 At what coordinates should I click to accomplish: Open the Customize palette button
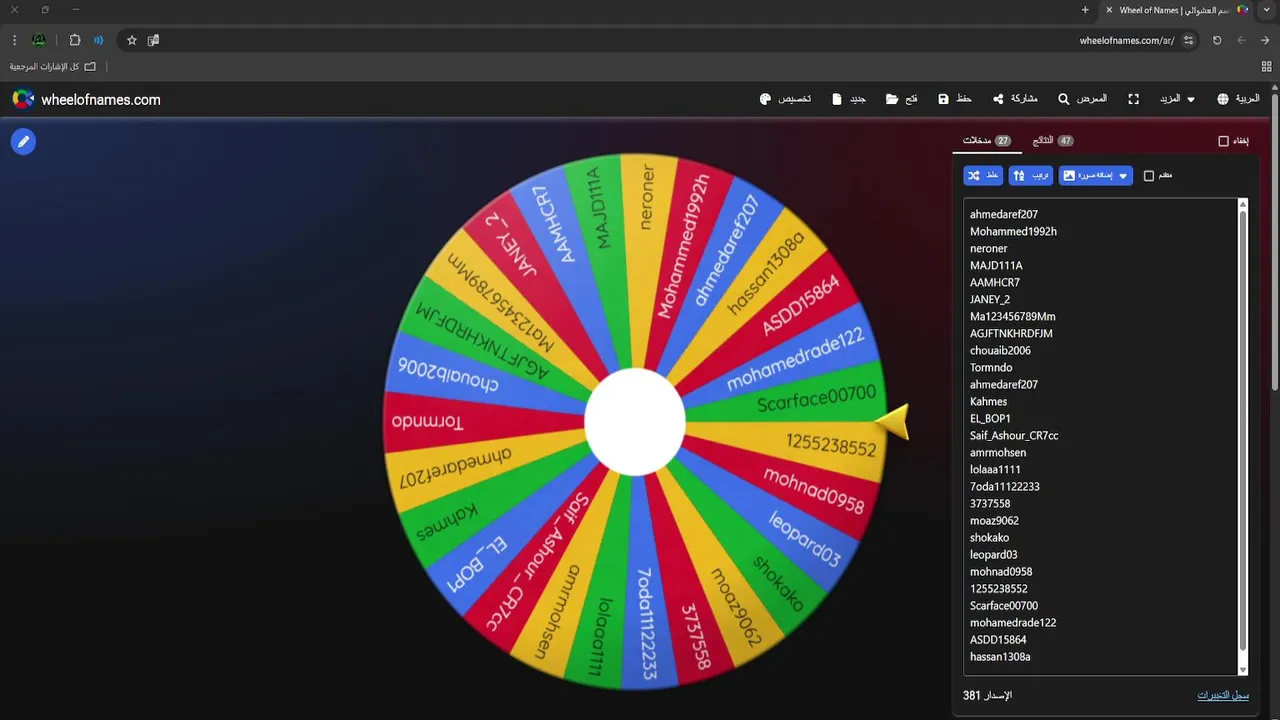click(785, 99)
